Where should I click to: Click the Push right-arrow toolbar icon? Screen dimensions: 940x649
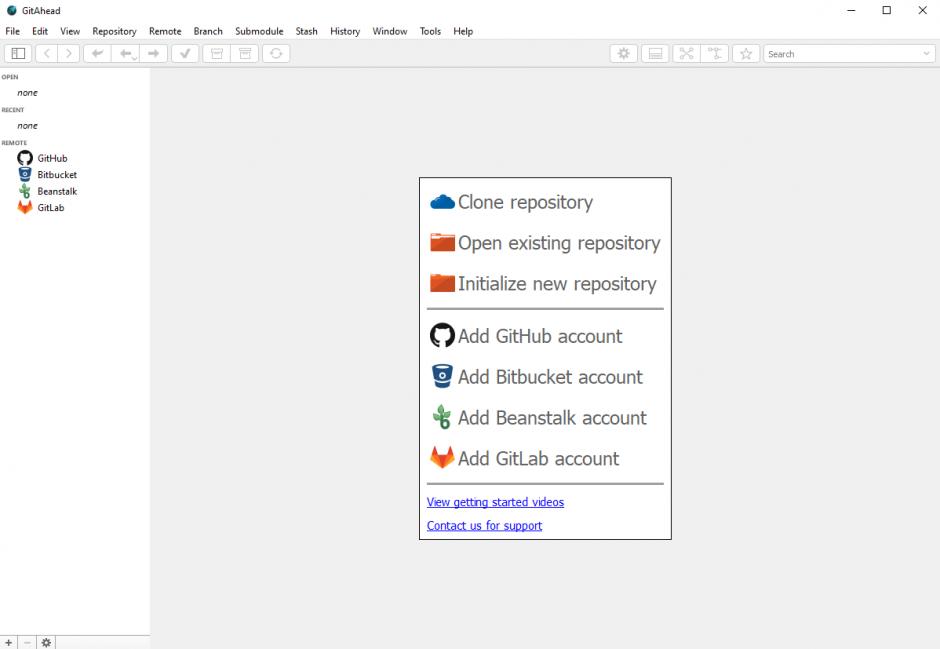[x=153, y=53]
